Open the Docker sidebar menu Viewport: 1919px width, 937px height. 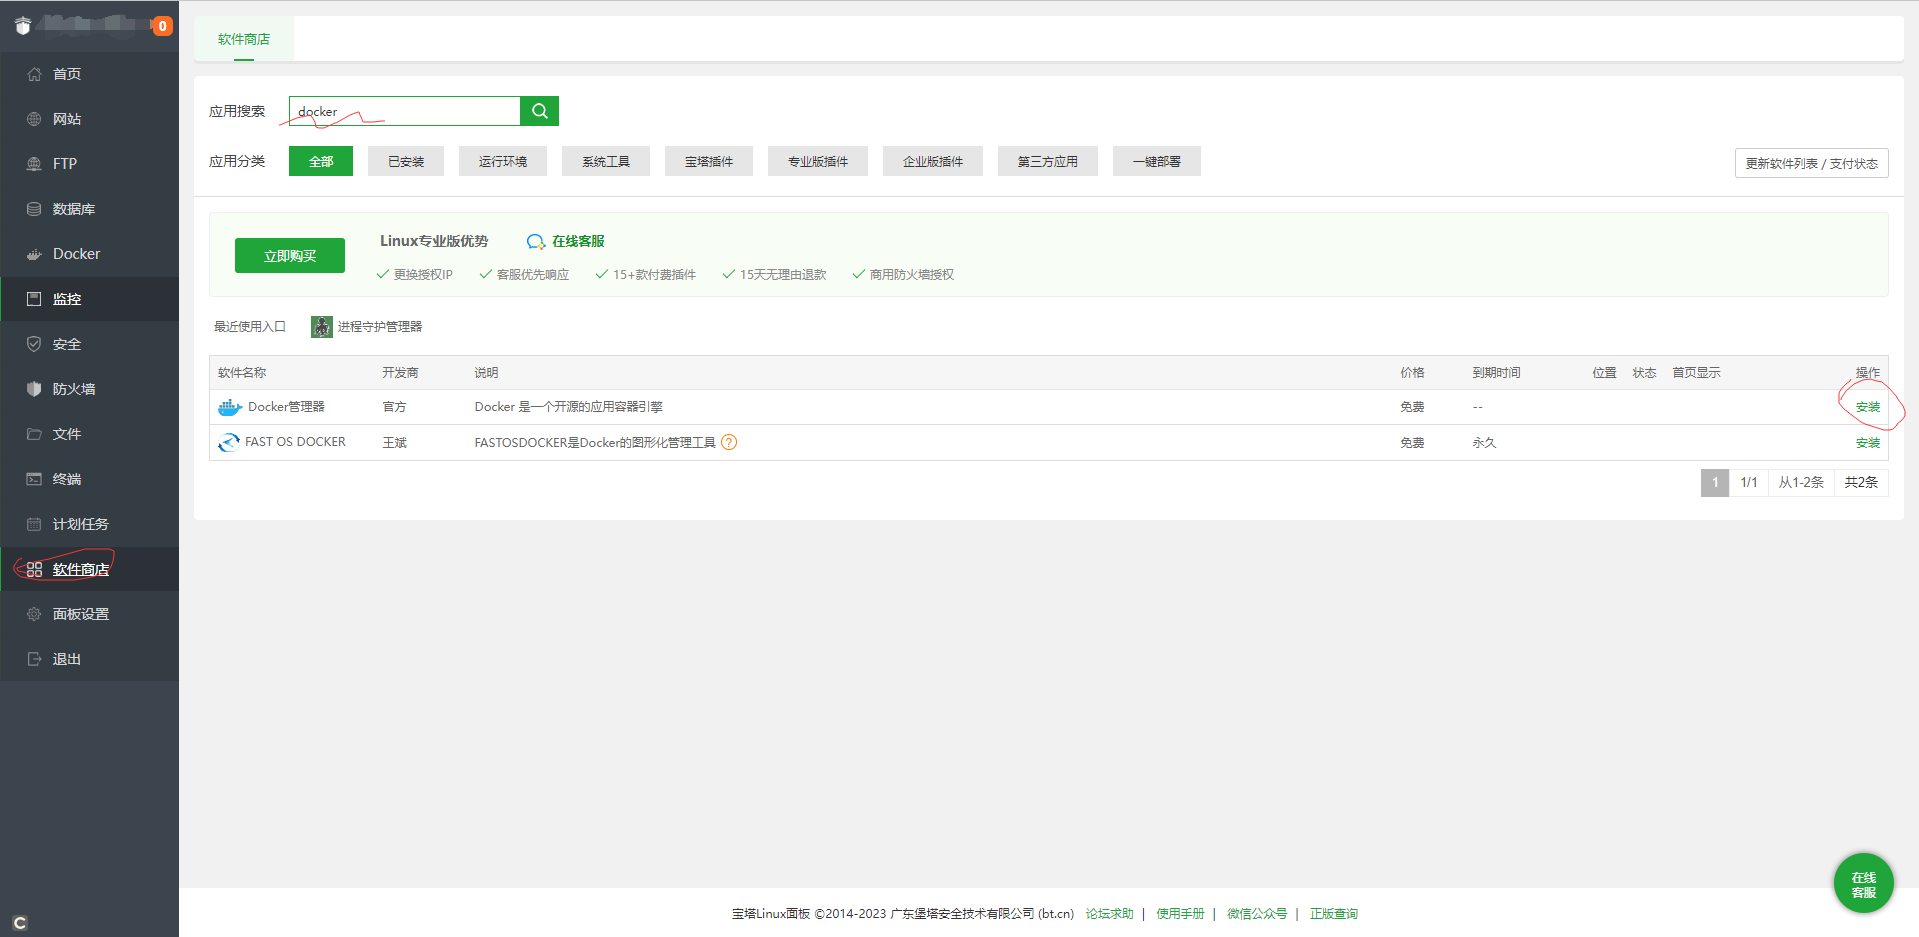[x=76, y=254]
